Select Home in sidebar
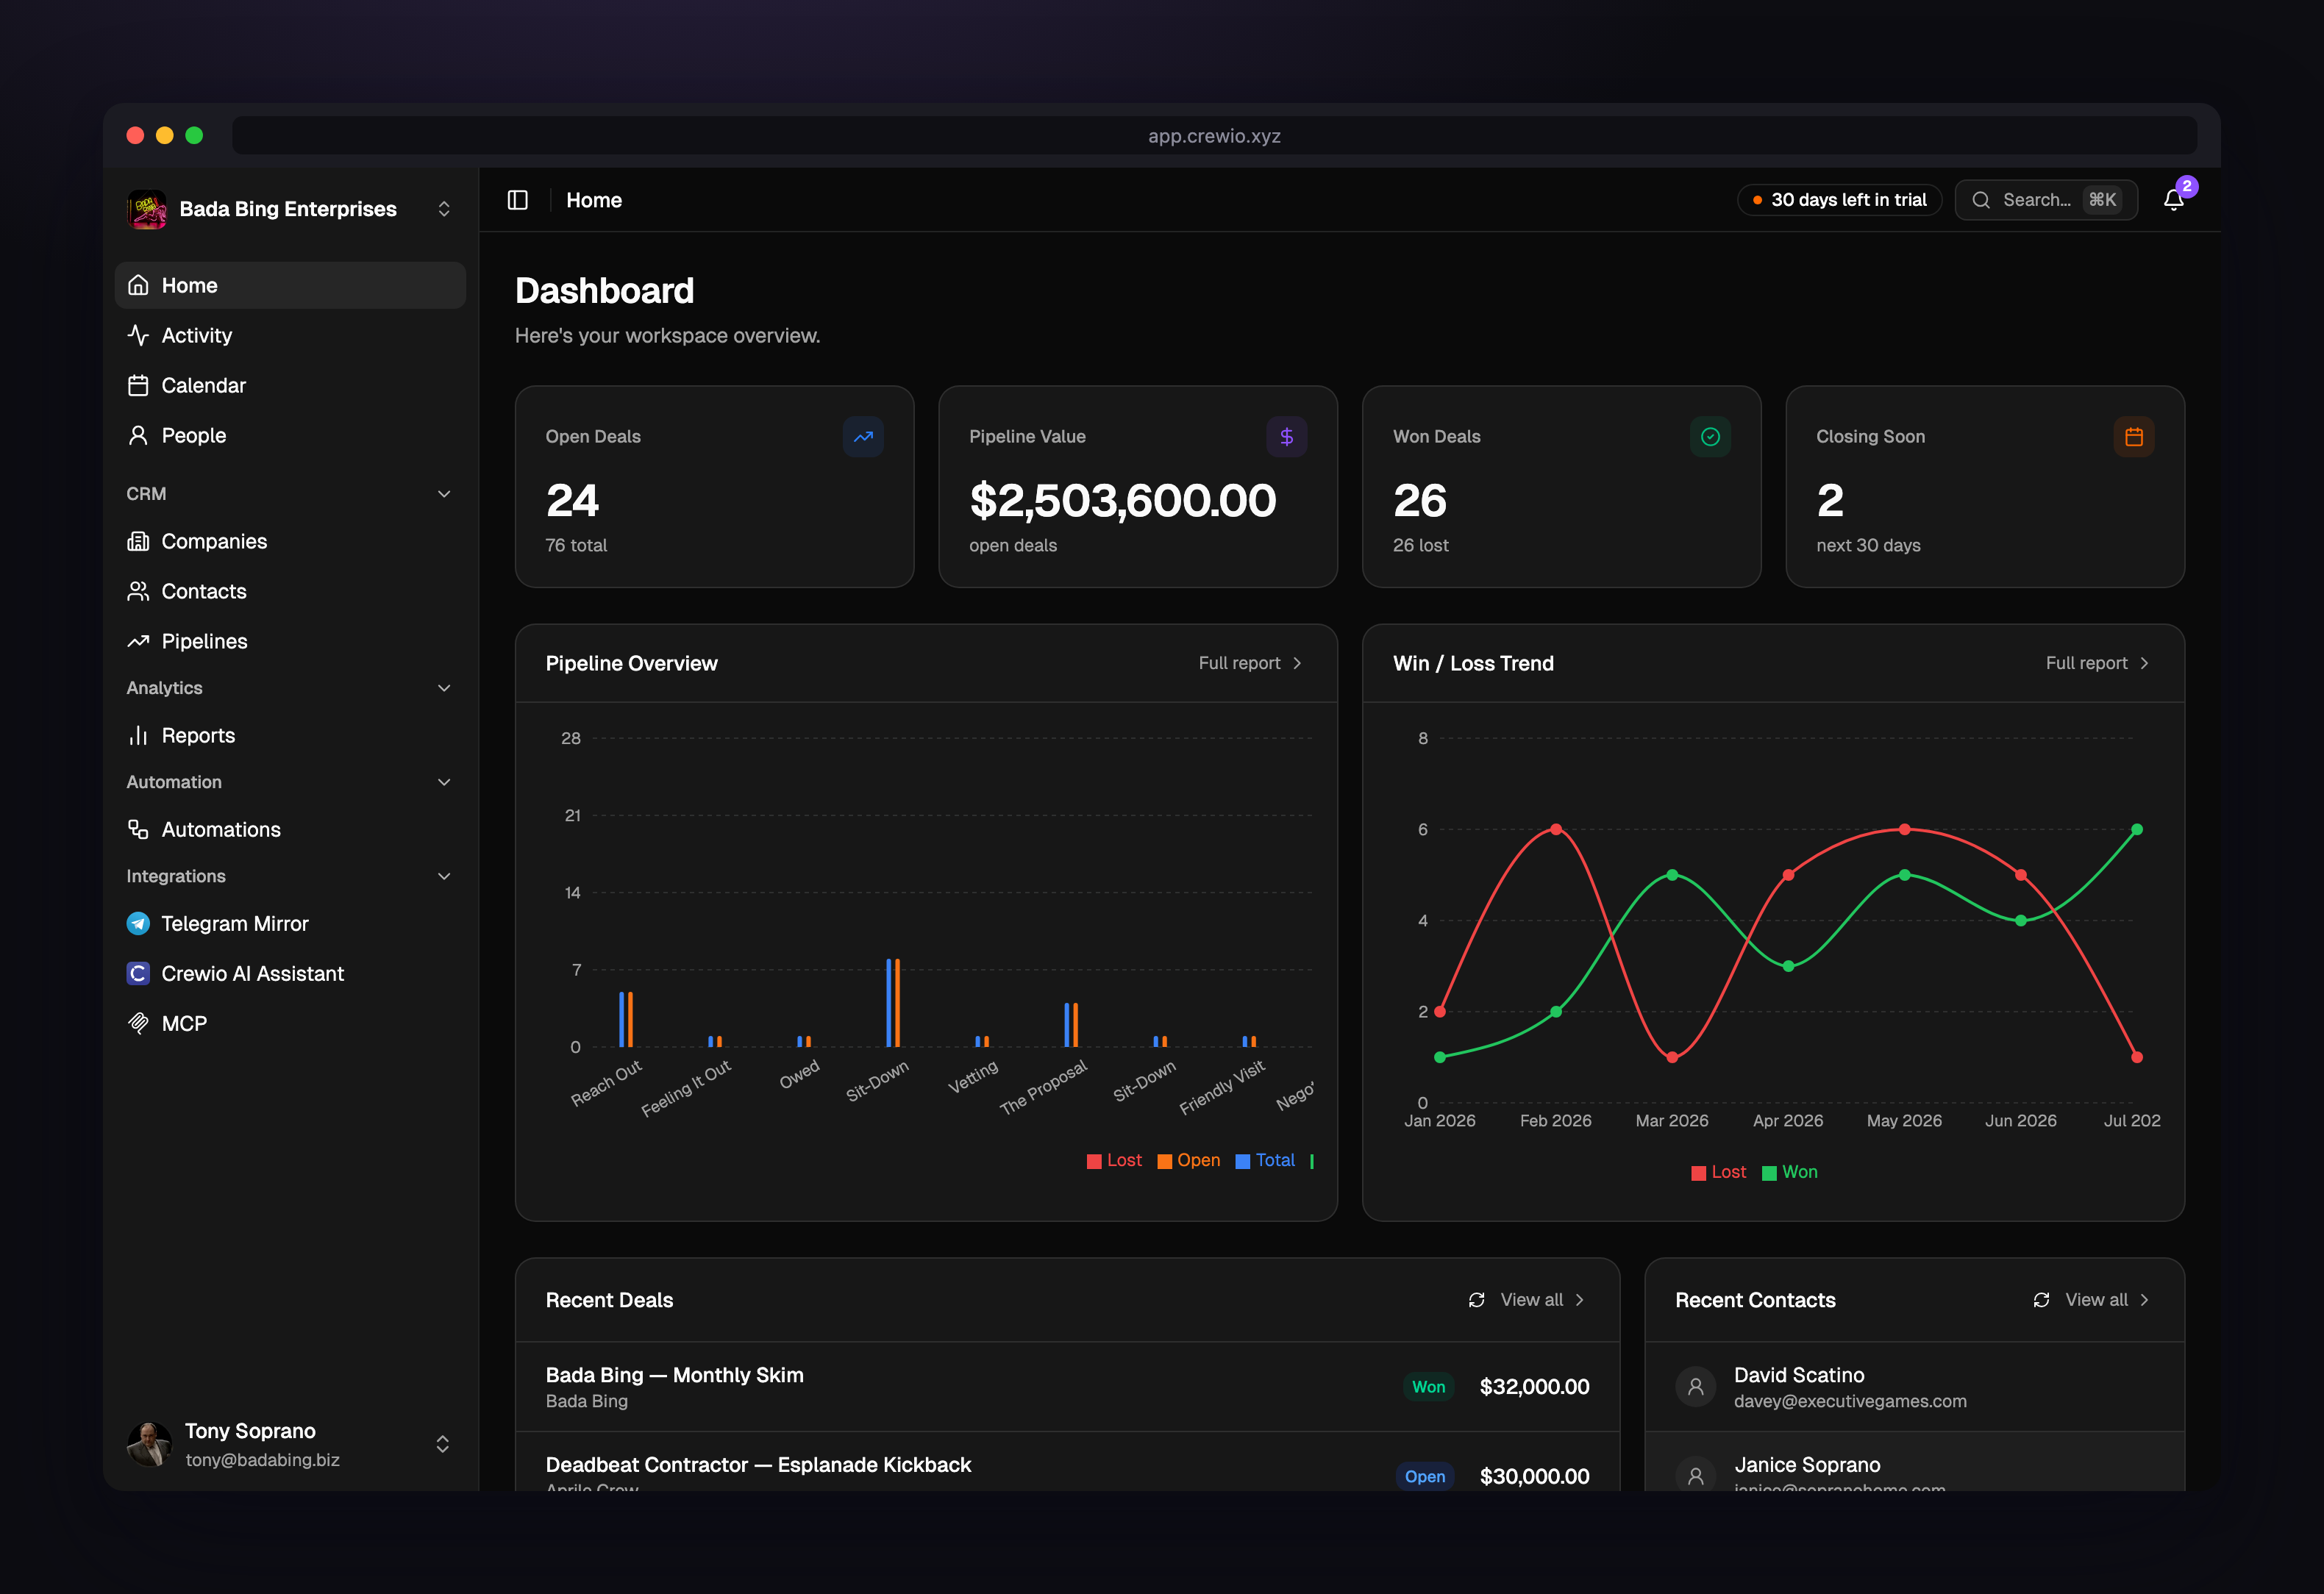 [x=290, y=286]
